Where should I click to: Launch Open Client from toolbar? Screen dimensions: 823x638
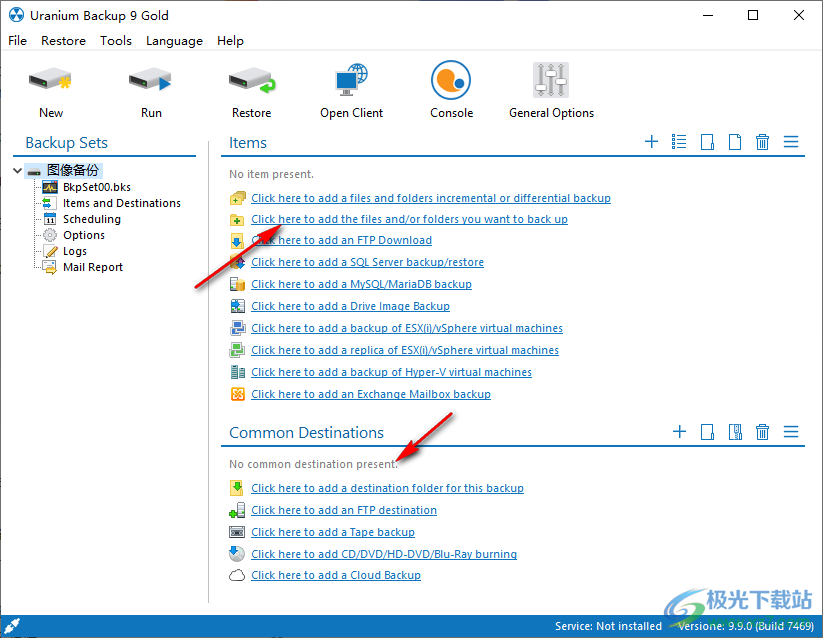tap(351, 82)
